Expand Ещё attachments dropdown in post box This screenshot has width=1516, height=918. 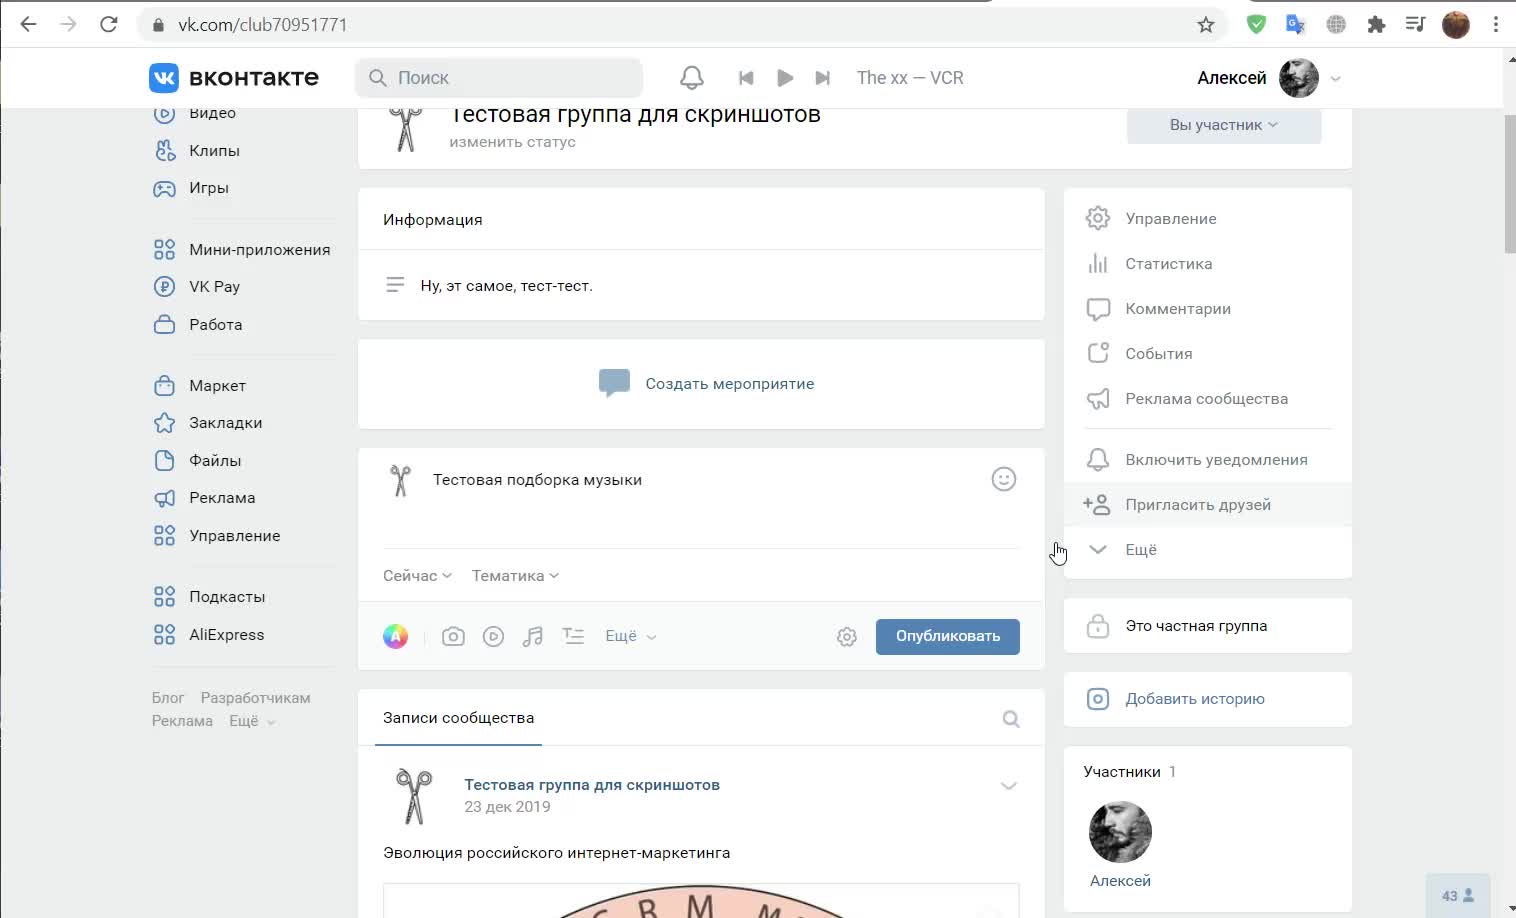pyautogui.click(x=631, y=636)
